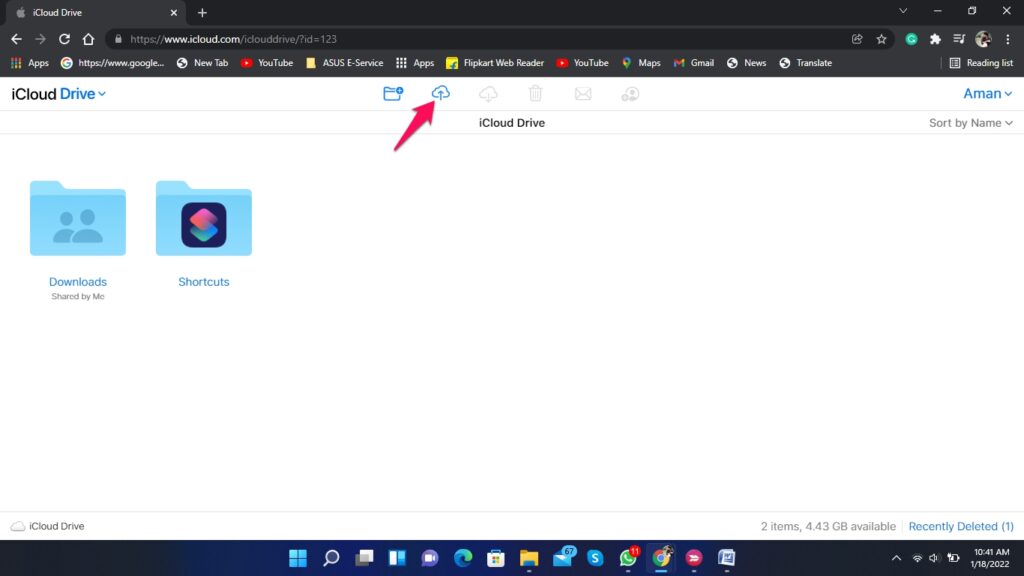This screenshot has width=1024, height=576.
Task: Open Recently Deleted items
Action: tap(960, 525)
